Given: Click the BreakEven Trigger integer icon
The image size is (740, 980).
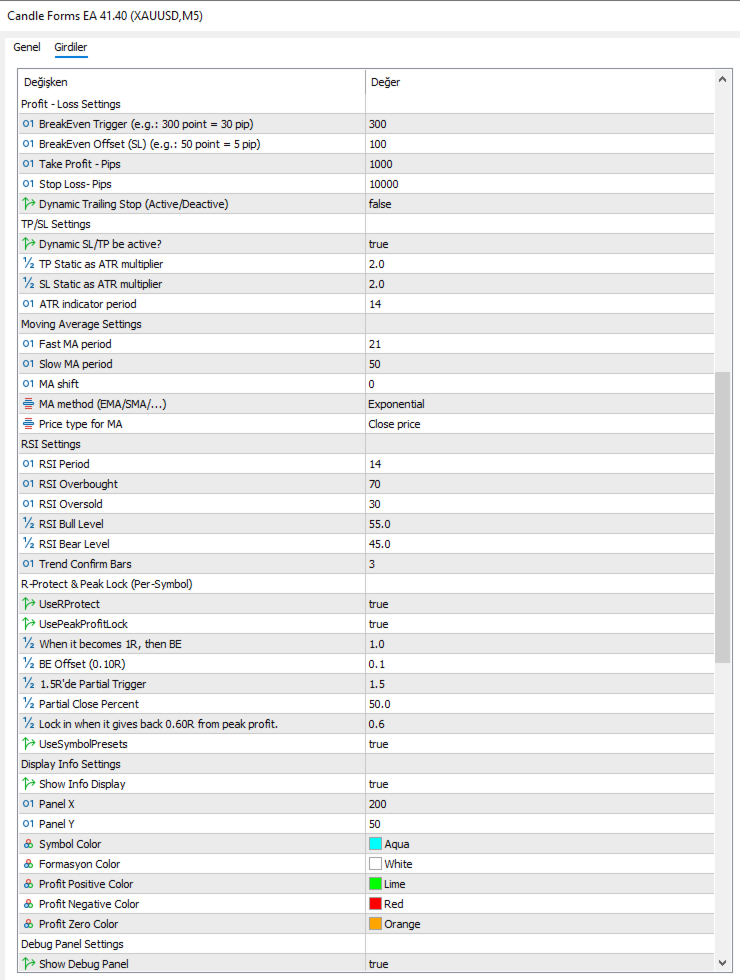Looking at the screenshot, I should click(28, 124).
